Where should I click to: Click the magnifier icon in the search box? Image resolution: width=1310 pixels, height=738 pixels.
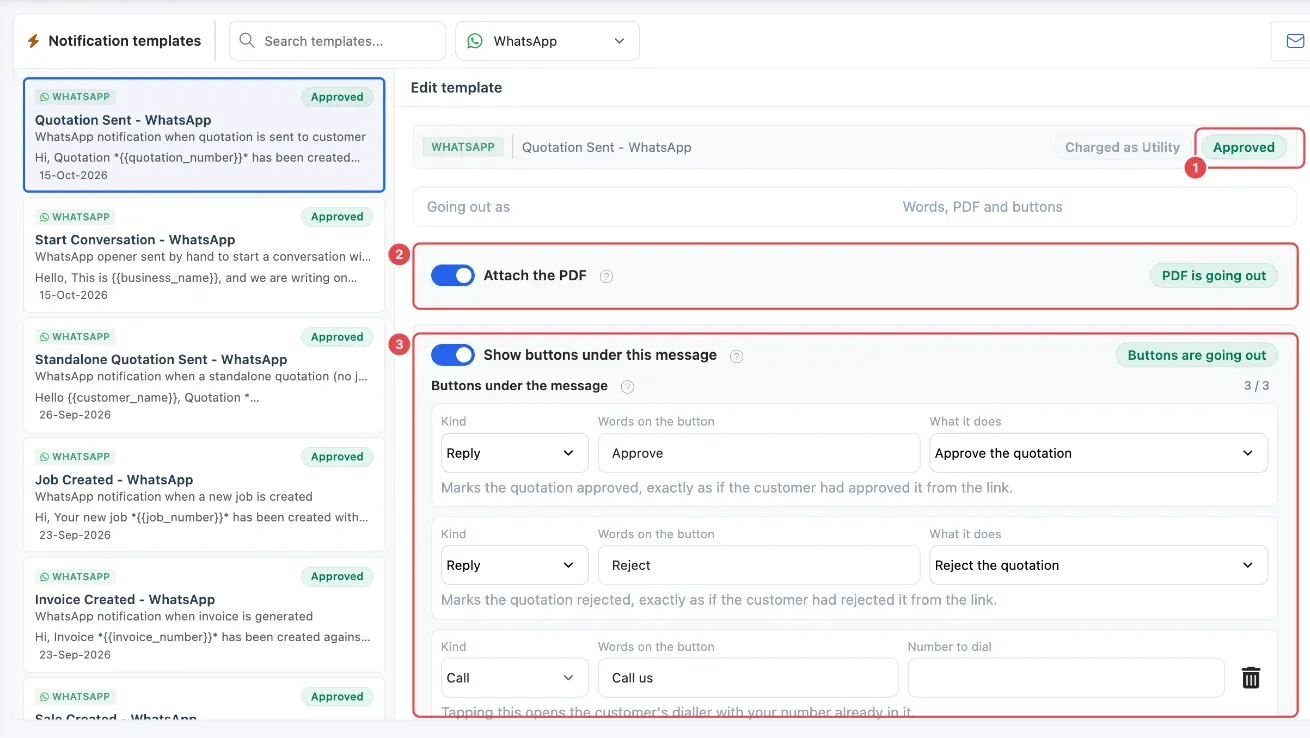tap(248, 41)
